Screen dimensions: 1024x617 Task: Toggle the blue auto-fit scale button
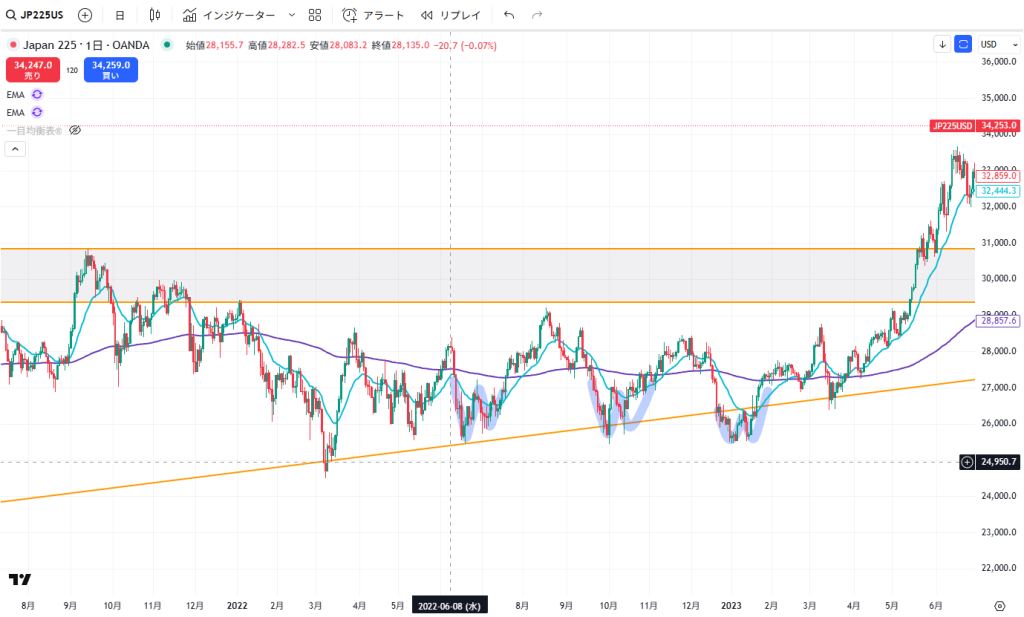click(x=963, y=44)
